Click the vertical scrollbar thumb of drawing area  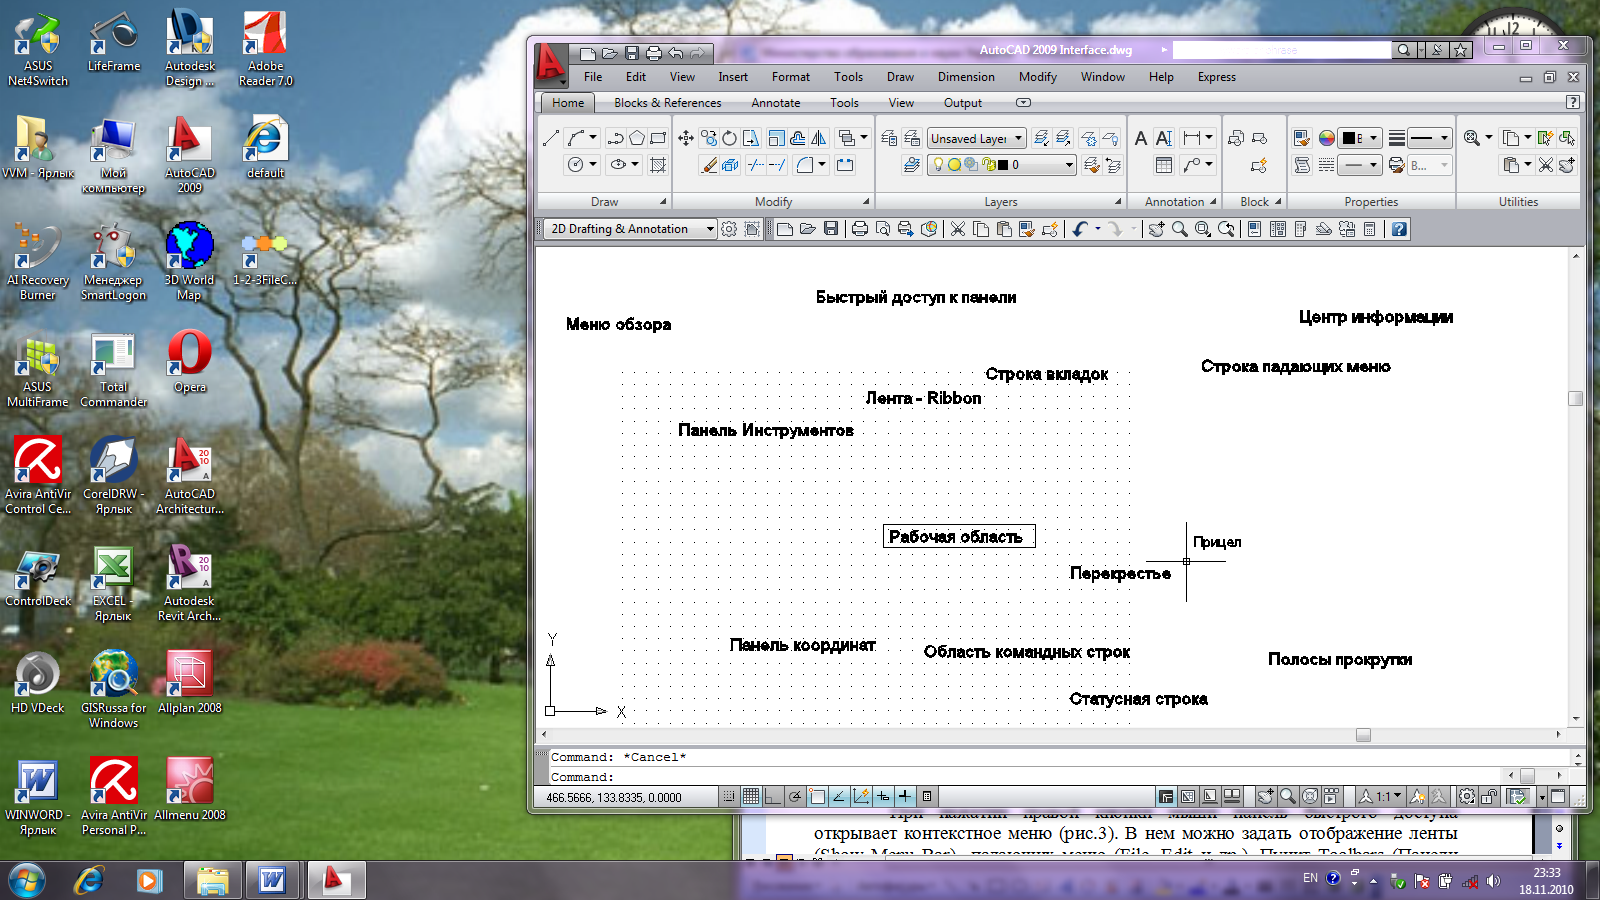pyautogui.click(x=1576, y=398)
